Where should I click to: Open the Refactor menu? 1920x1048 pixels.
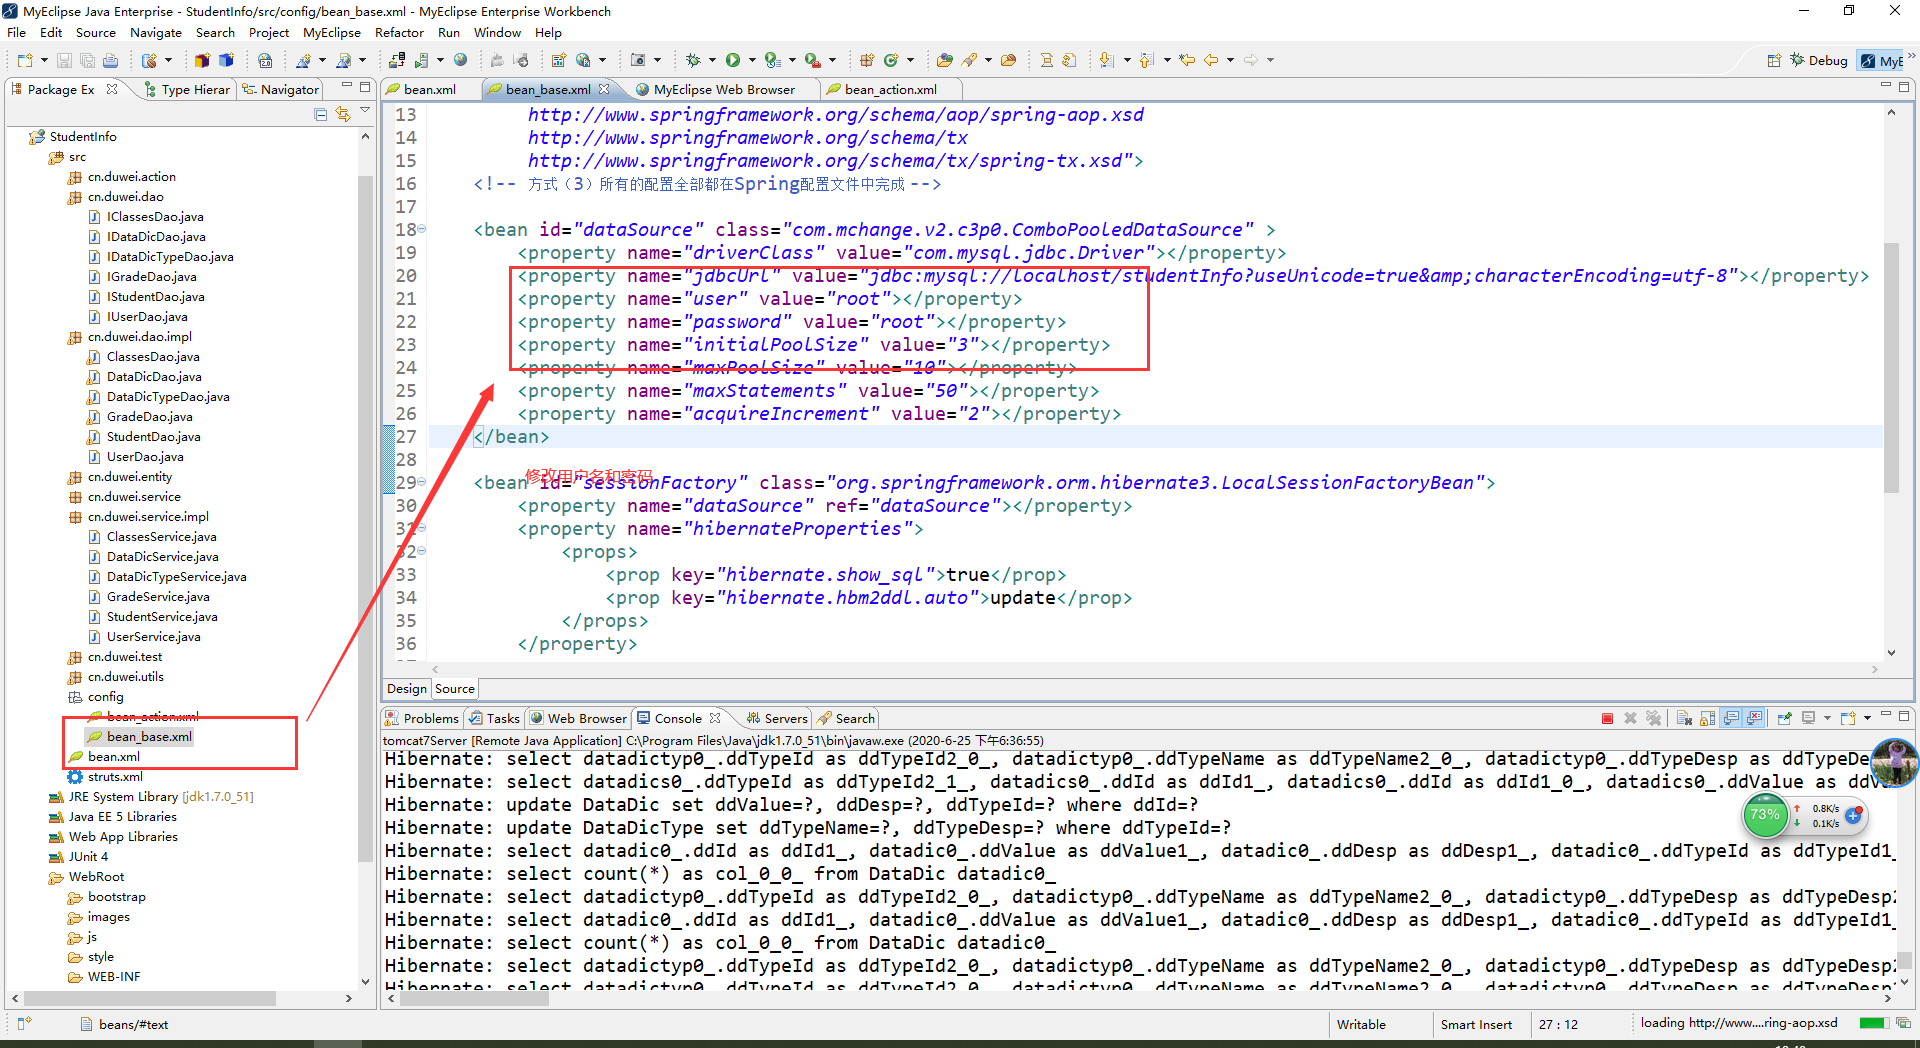(399, 32)
